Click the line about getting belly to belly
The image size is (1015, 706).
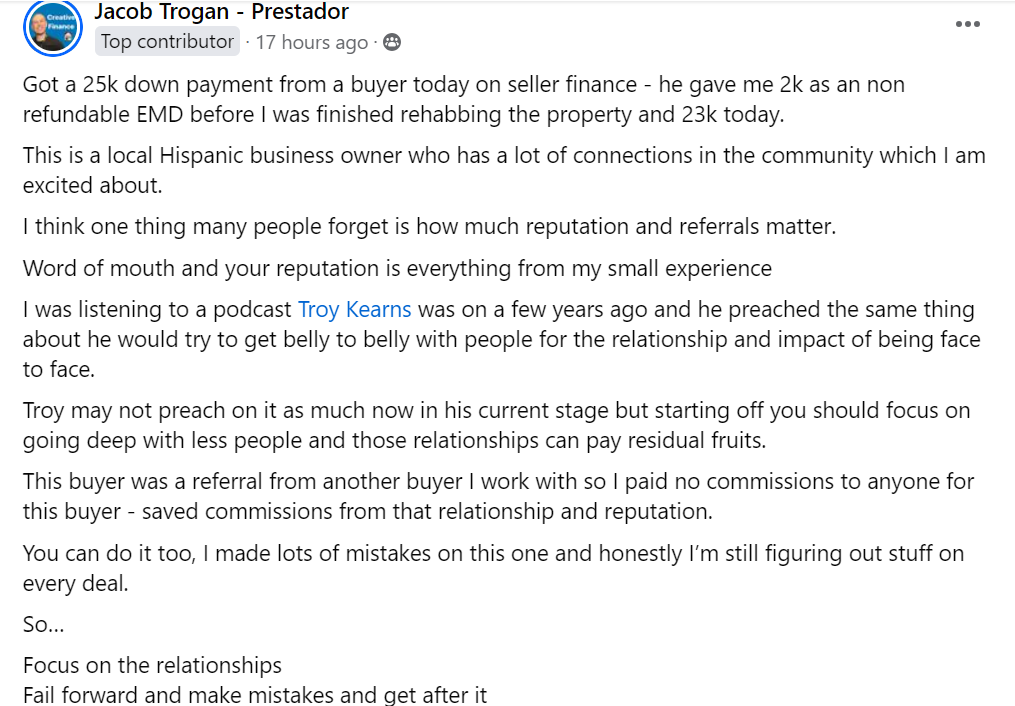[502, 340]
